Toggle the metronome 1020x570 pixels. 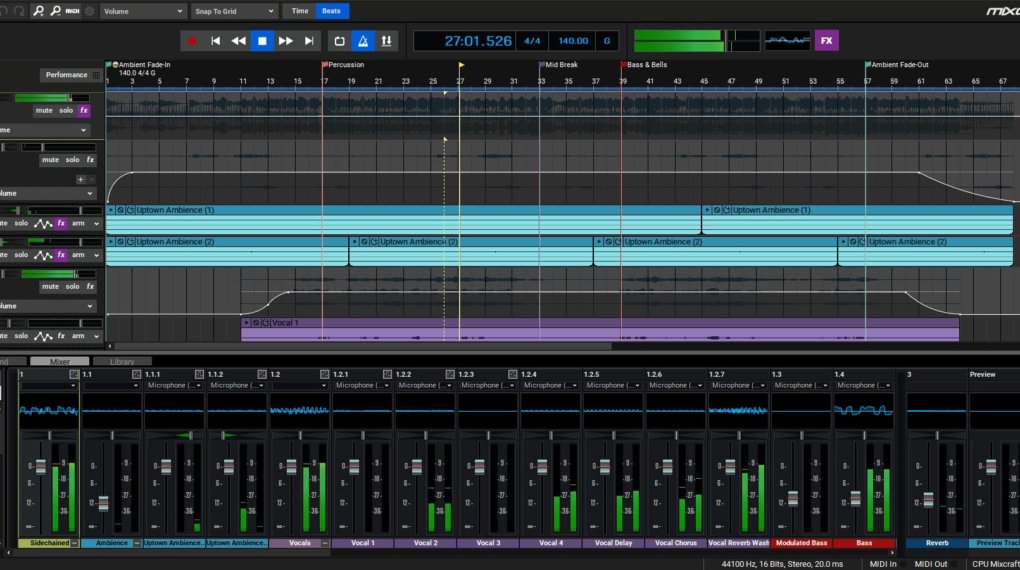point(363,41)
